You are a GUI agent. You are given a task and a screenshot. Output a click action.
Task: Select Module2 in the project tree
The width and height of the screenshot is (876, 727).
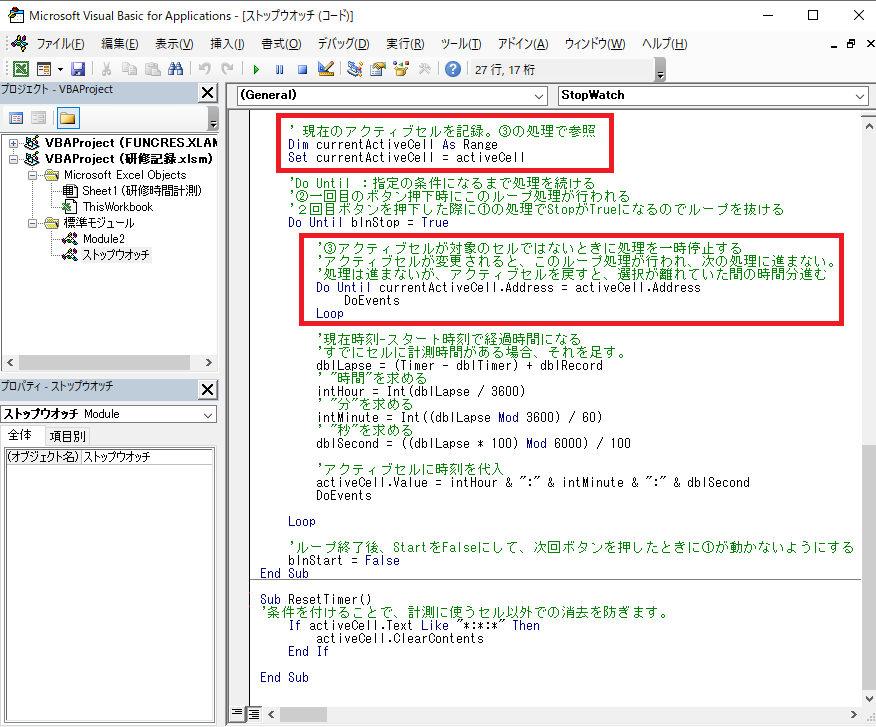pyautogui.click(x=104, y=239)
